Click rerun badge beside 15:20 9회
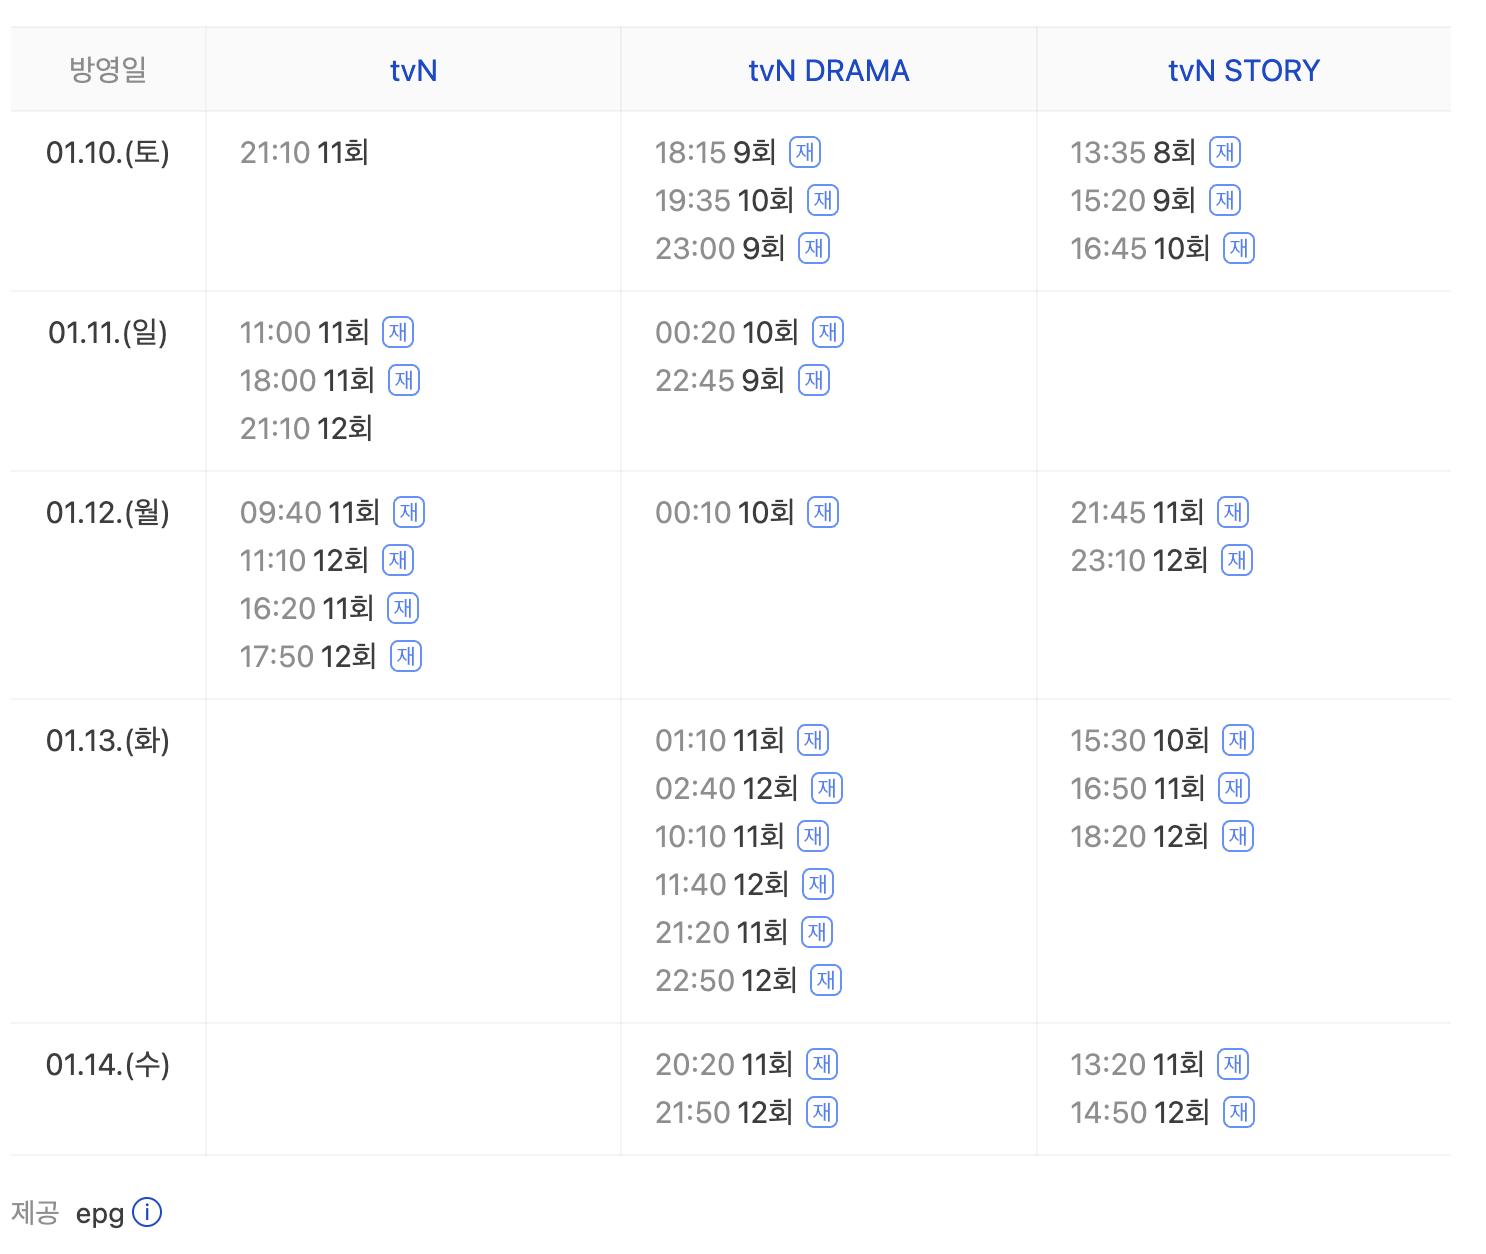This screenshot has height=1254, width=1486. tap(1225, 200)
